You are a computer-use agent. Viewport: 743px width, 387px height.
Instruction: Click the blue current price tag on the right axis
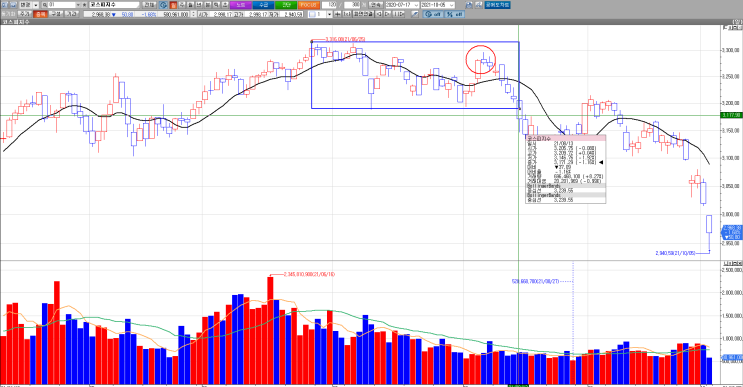(x=732, y=233)
